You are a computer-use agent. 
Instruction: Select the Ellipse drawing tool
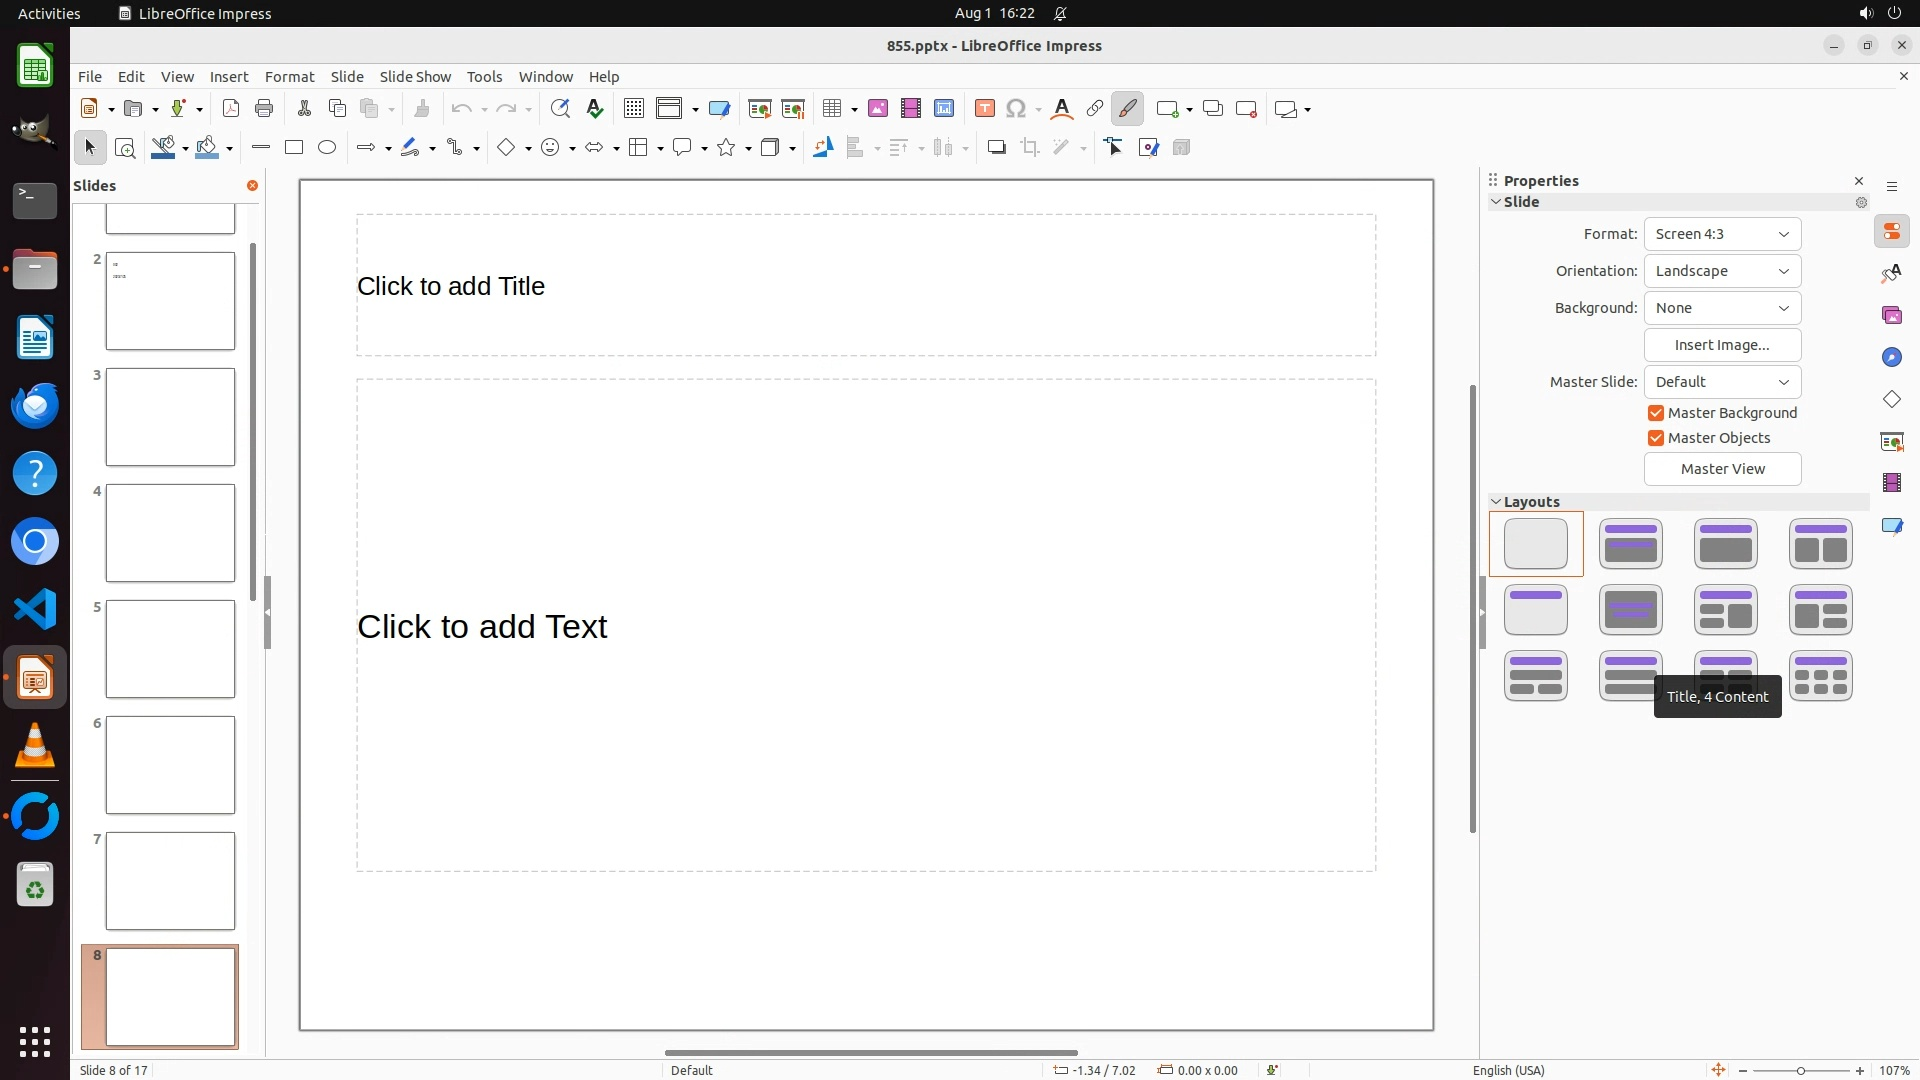tap(327, 148)
